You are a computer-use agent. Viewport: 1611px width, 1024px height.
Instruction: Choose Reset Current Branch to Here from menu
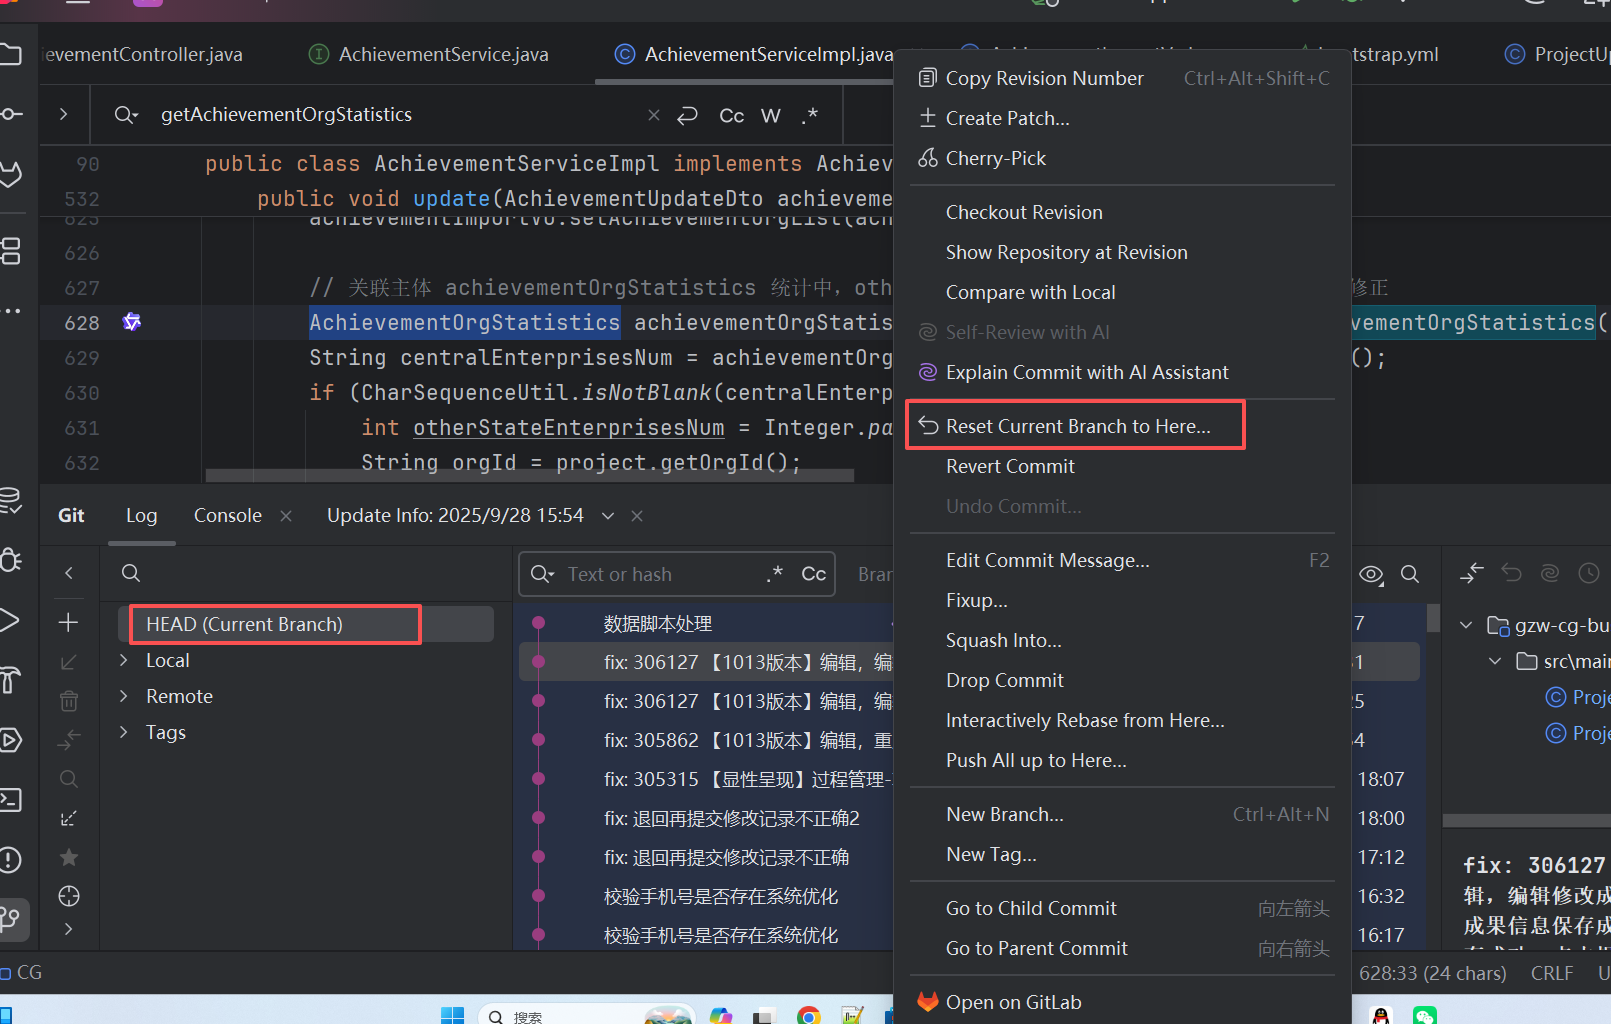click(x=1077, y=426)
